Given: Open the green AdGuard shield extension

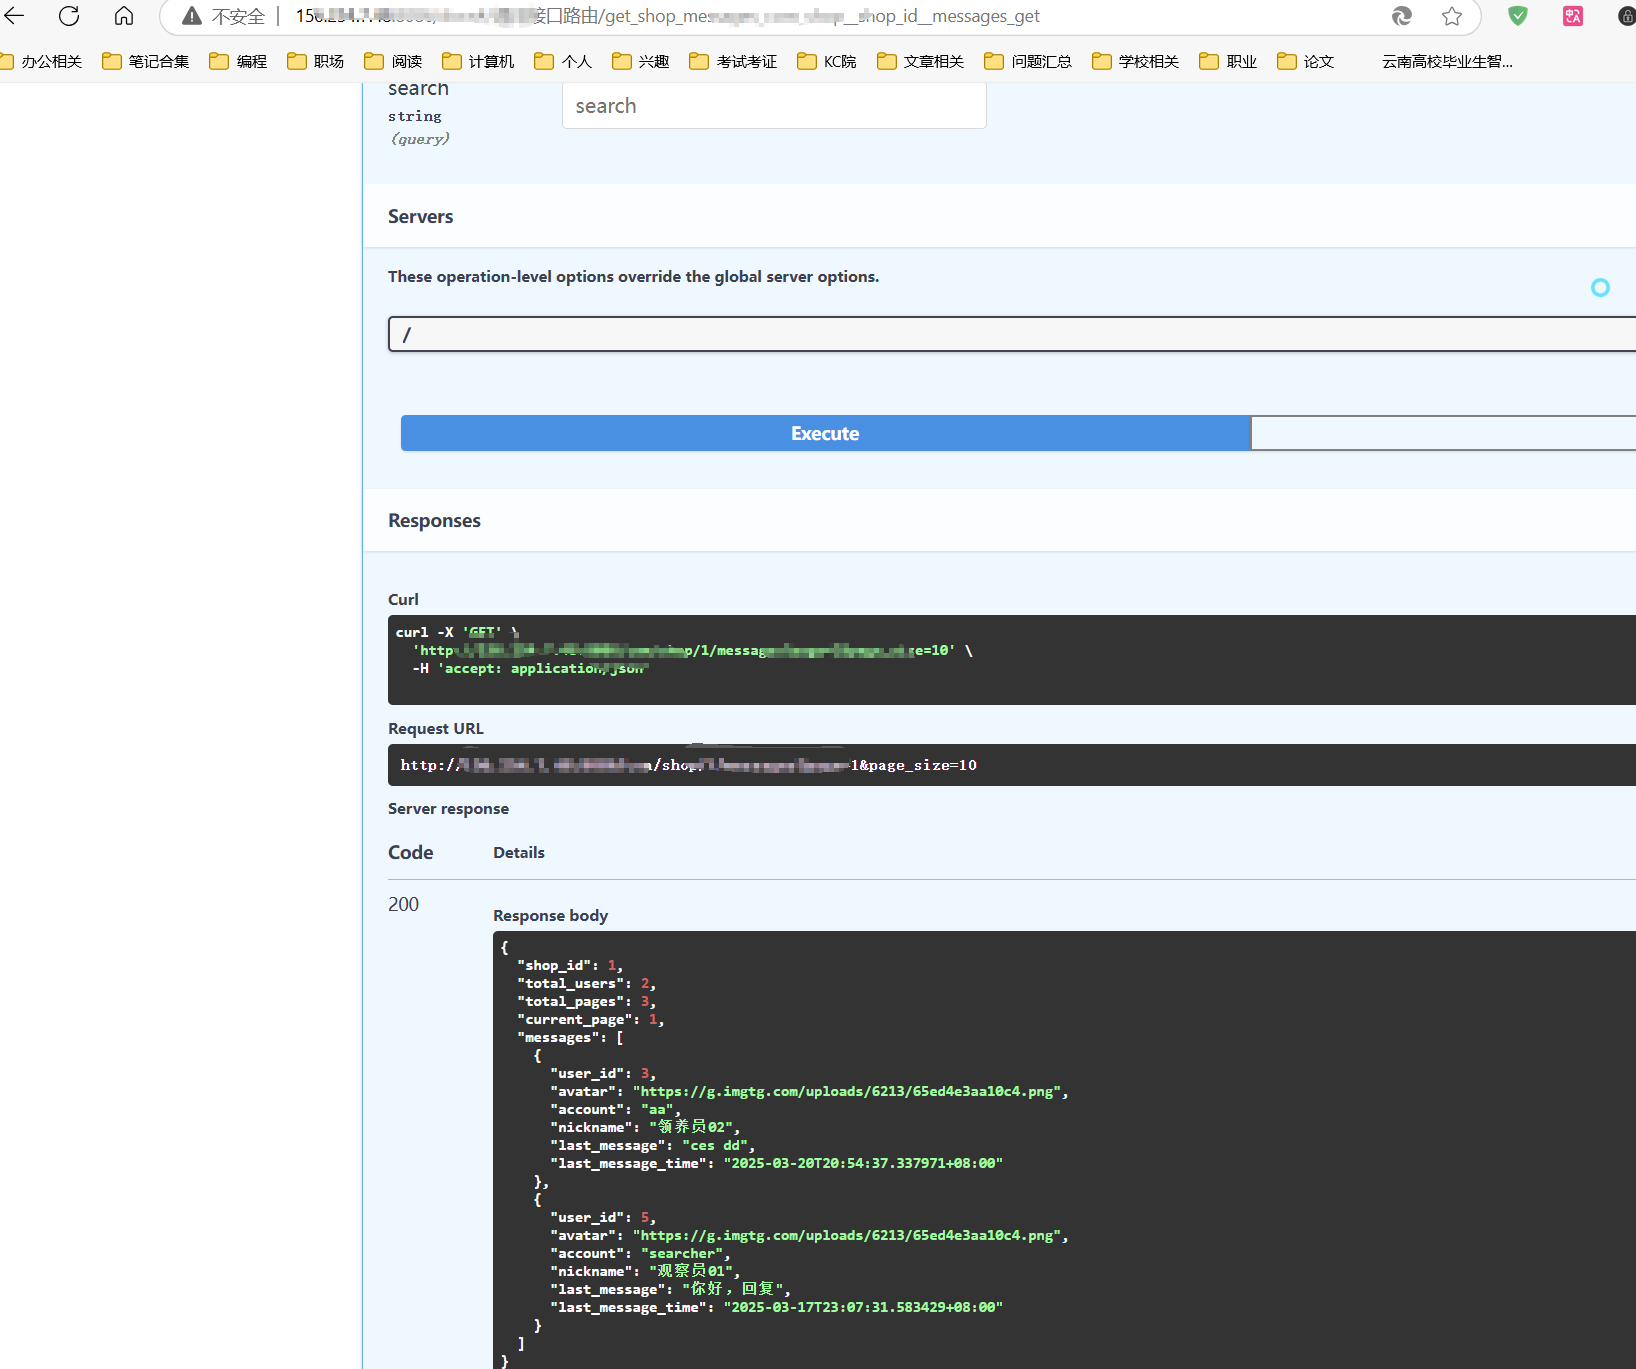Looking at the screenshot, I should point(1517,16).
